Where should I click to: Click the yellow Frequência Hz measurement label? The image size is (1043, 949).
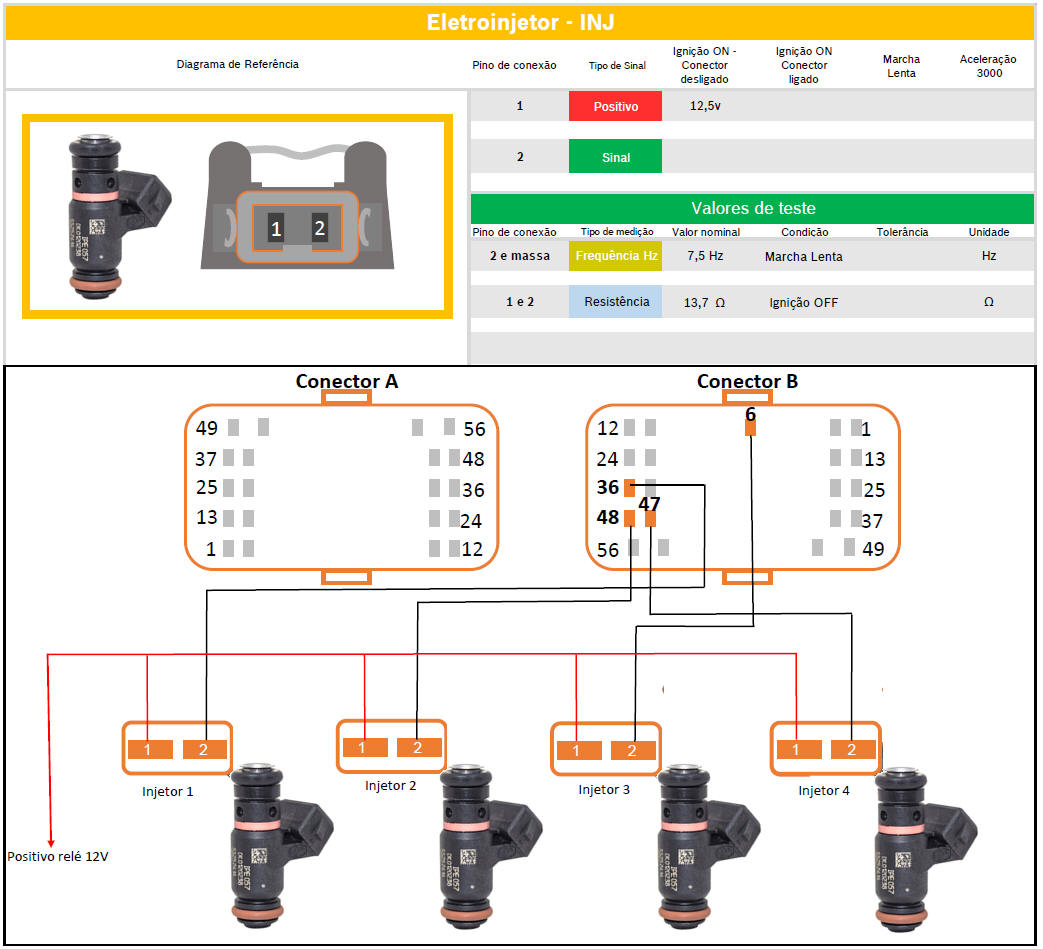coord(615,256)
